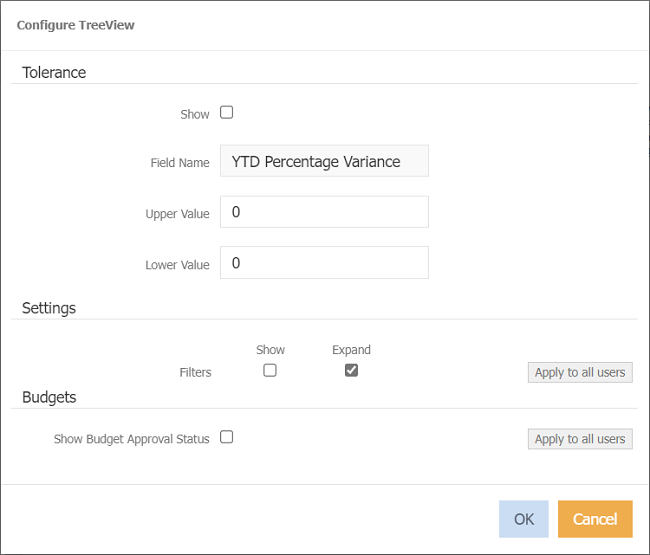Select the Settings section heading
The width and height of the screenshot is (650, 555).
point(49,308)
